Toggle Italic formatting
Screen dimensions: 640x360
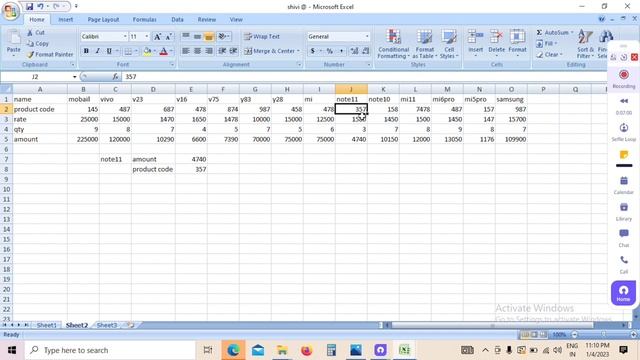(98, 51)
